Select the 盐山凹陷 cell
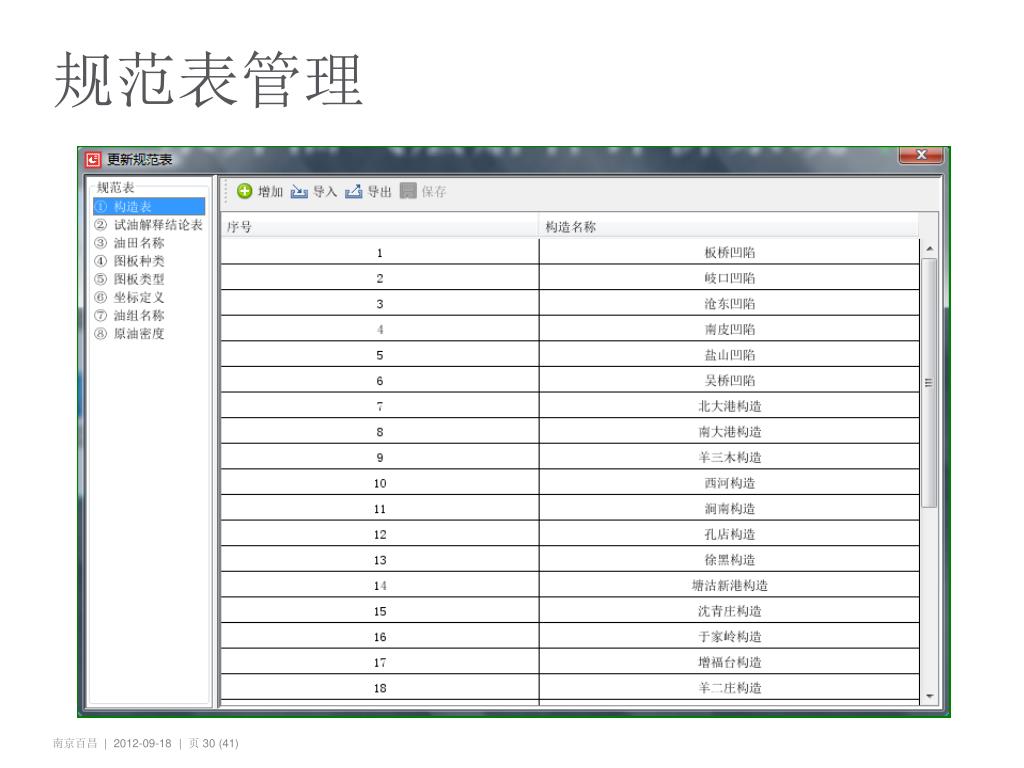Screen dimensions: 1024x768 point(729,355)
